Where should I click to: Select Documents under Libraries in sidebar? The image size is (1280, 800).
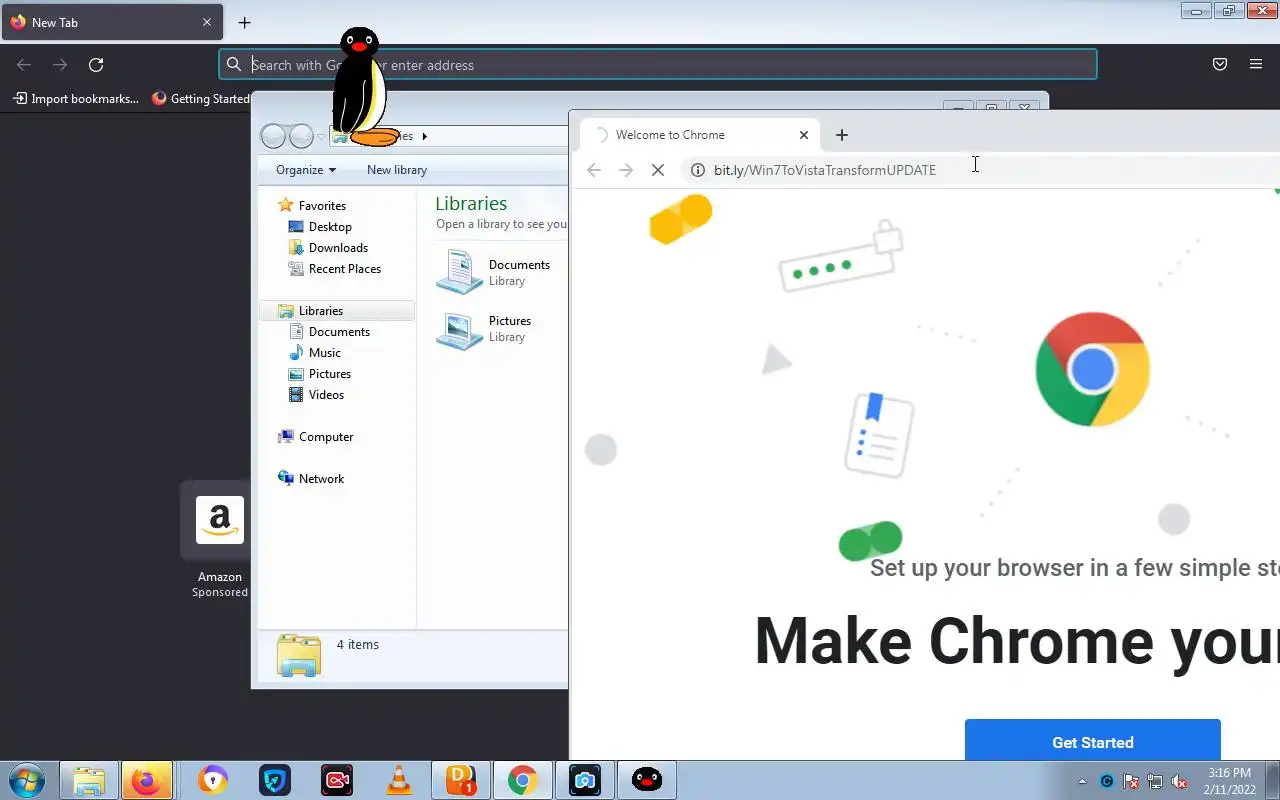339,331
